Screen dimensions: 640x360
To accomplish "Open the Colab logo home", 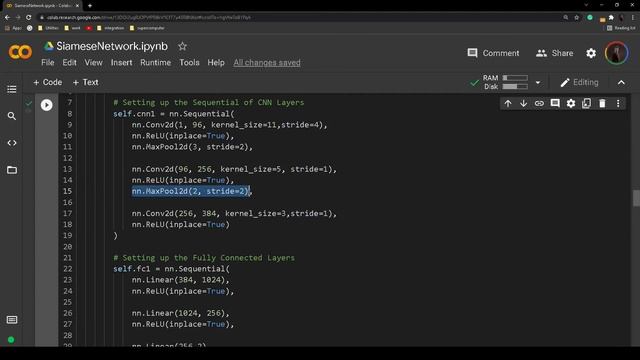I will [x=20, y=52].
